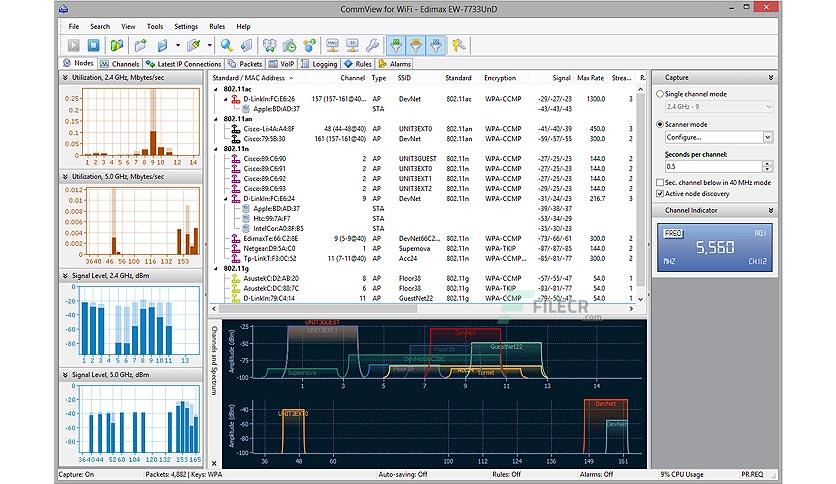The image size is (836, 484).
Task: Close the Channels and Spectrum pane with X
Action: [214, 463]
